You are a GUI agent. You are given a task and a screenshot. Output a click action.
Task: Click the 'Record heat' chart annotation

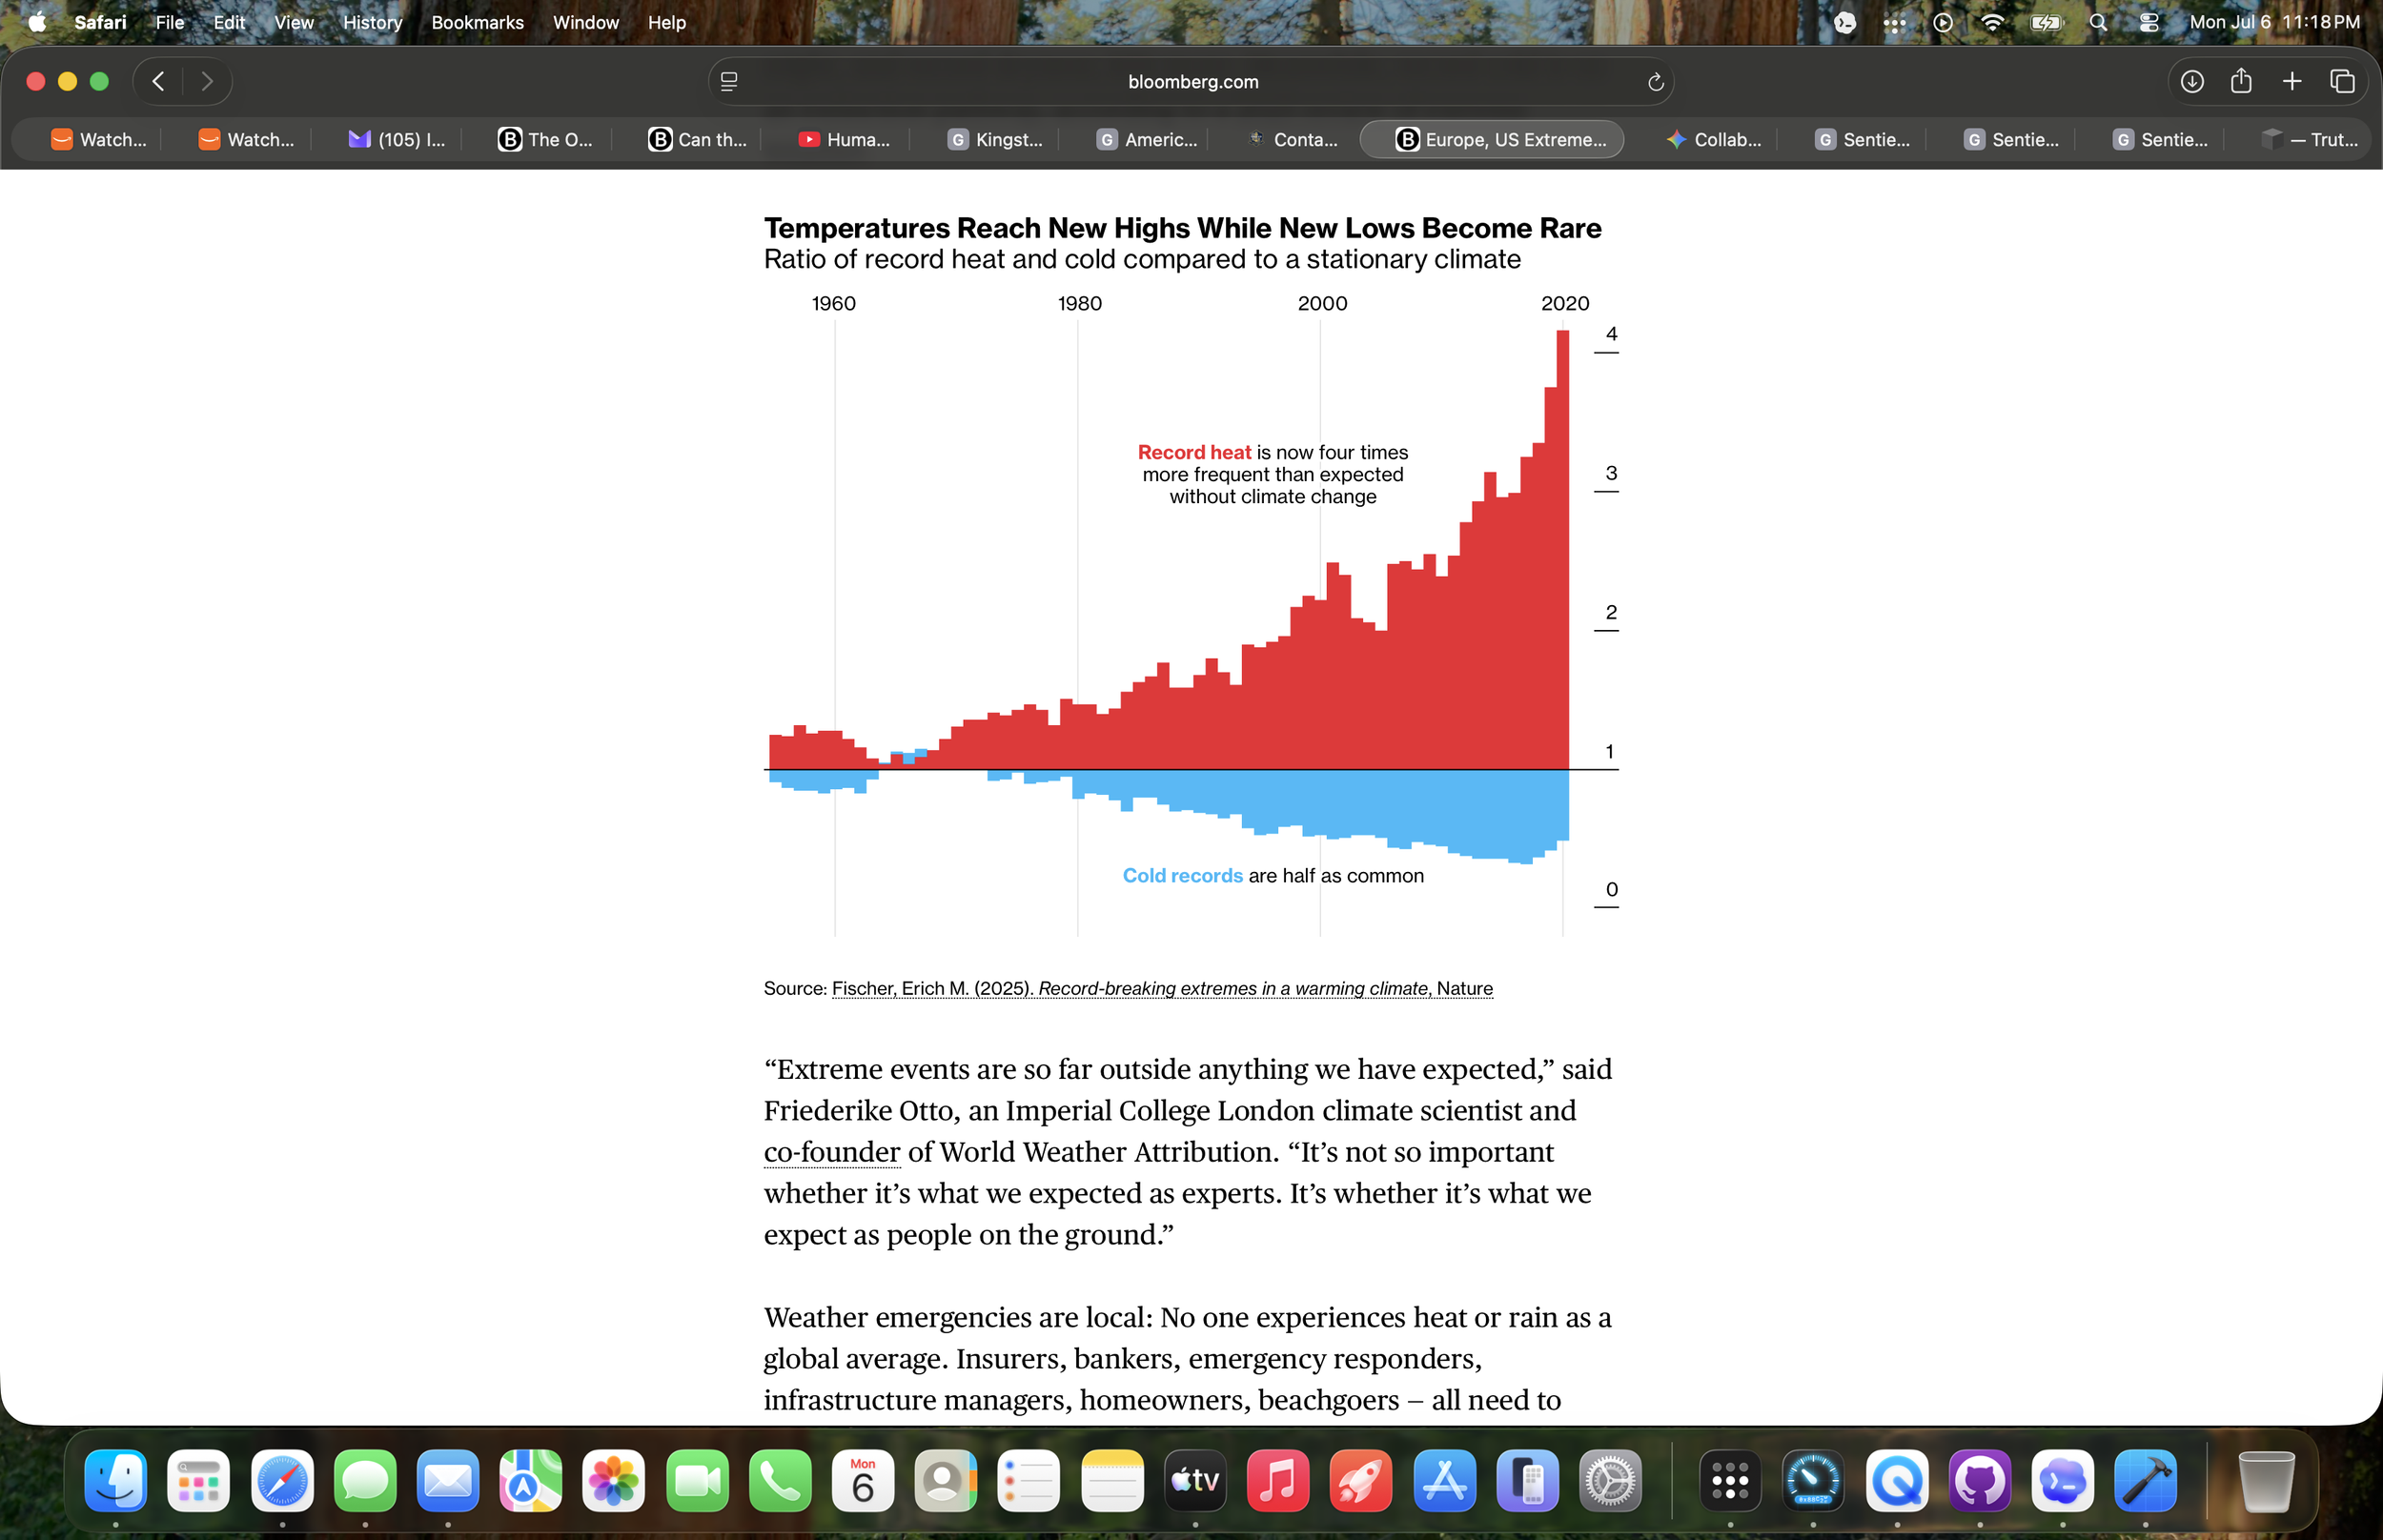click(1273, 474)
